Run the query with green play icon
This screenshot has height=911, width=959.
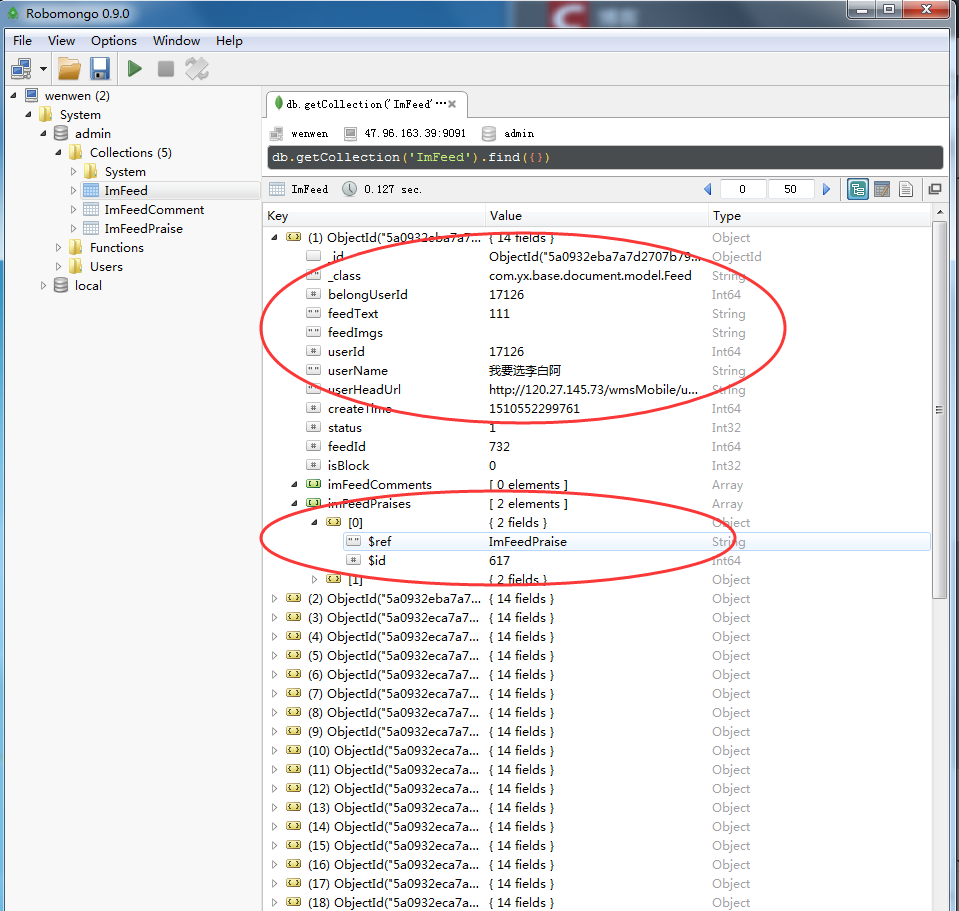point(135,68)
